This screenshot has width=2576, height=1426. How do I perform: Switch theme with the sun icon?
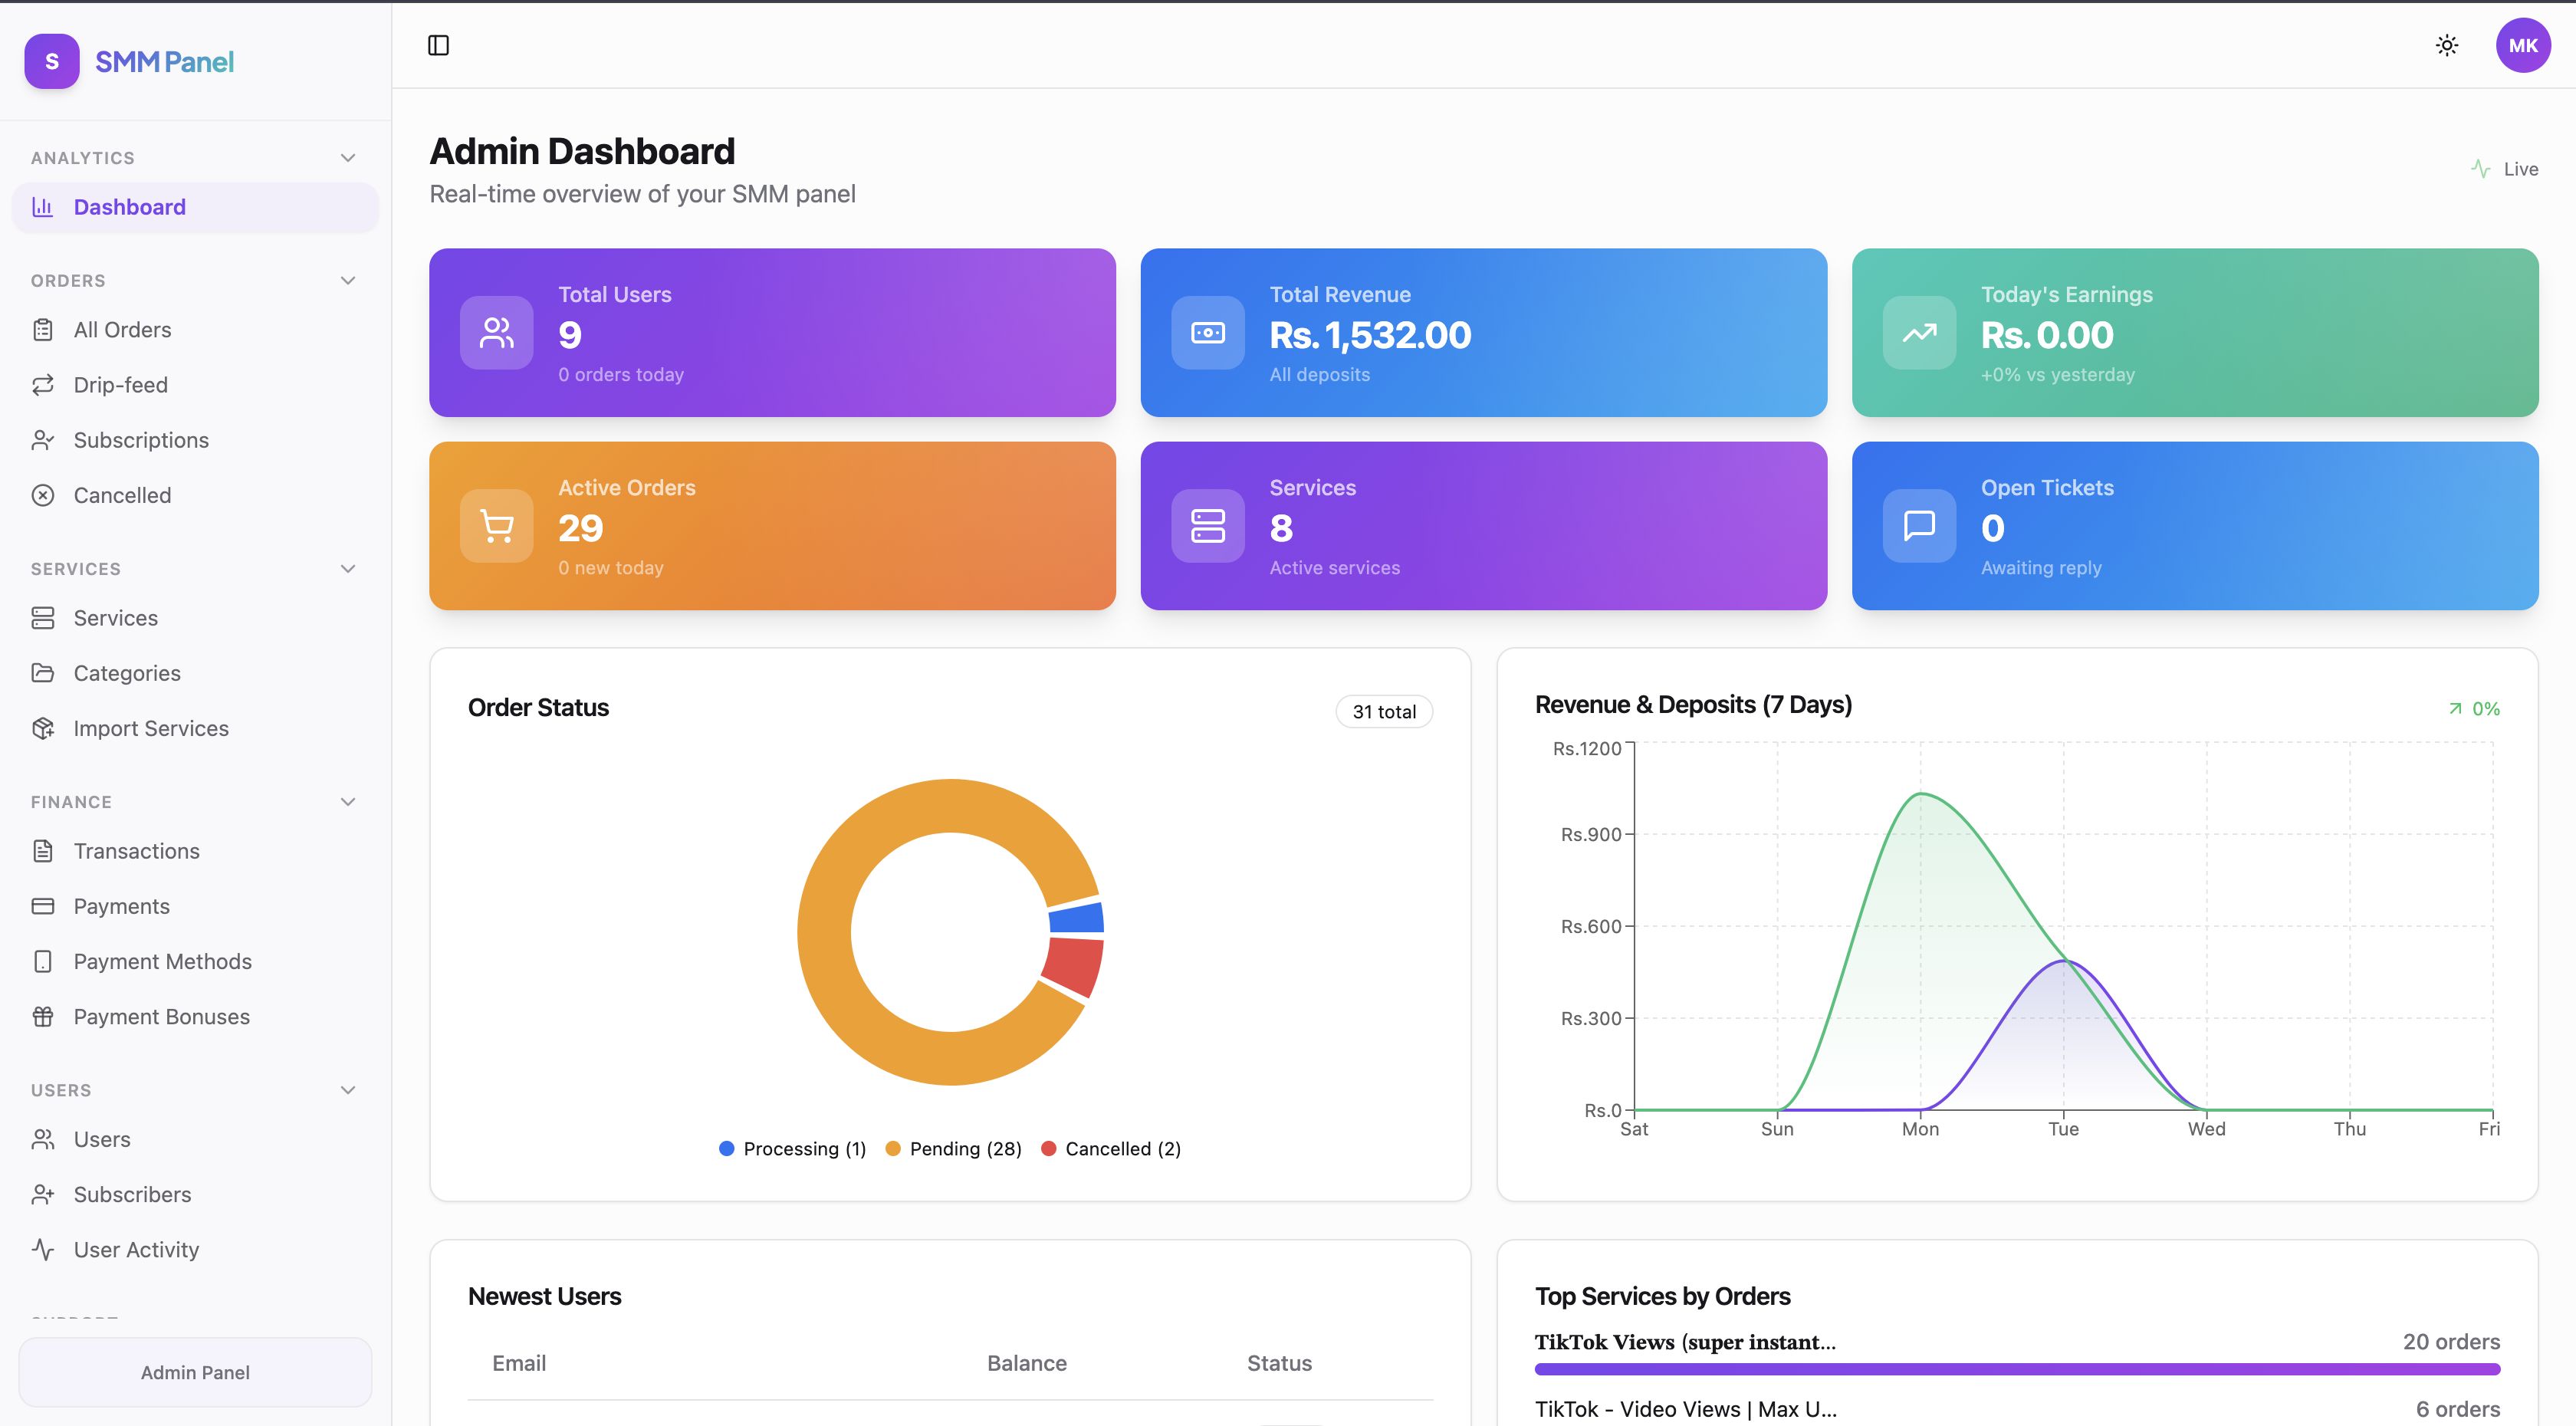pyautogui.click(x=2447, y=45)
